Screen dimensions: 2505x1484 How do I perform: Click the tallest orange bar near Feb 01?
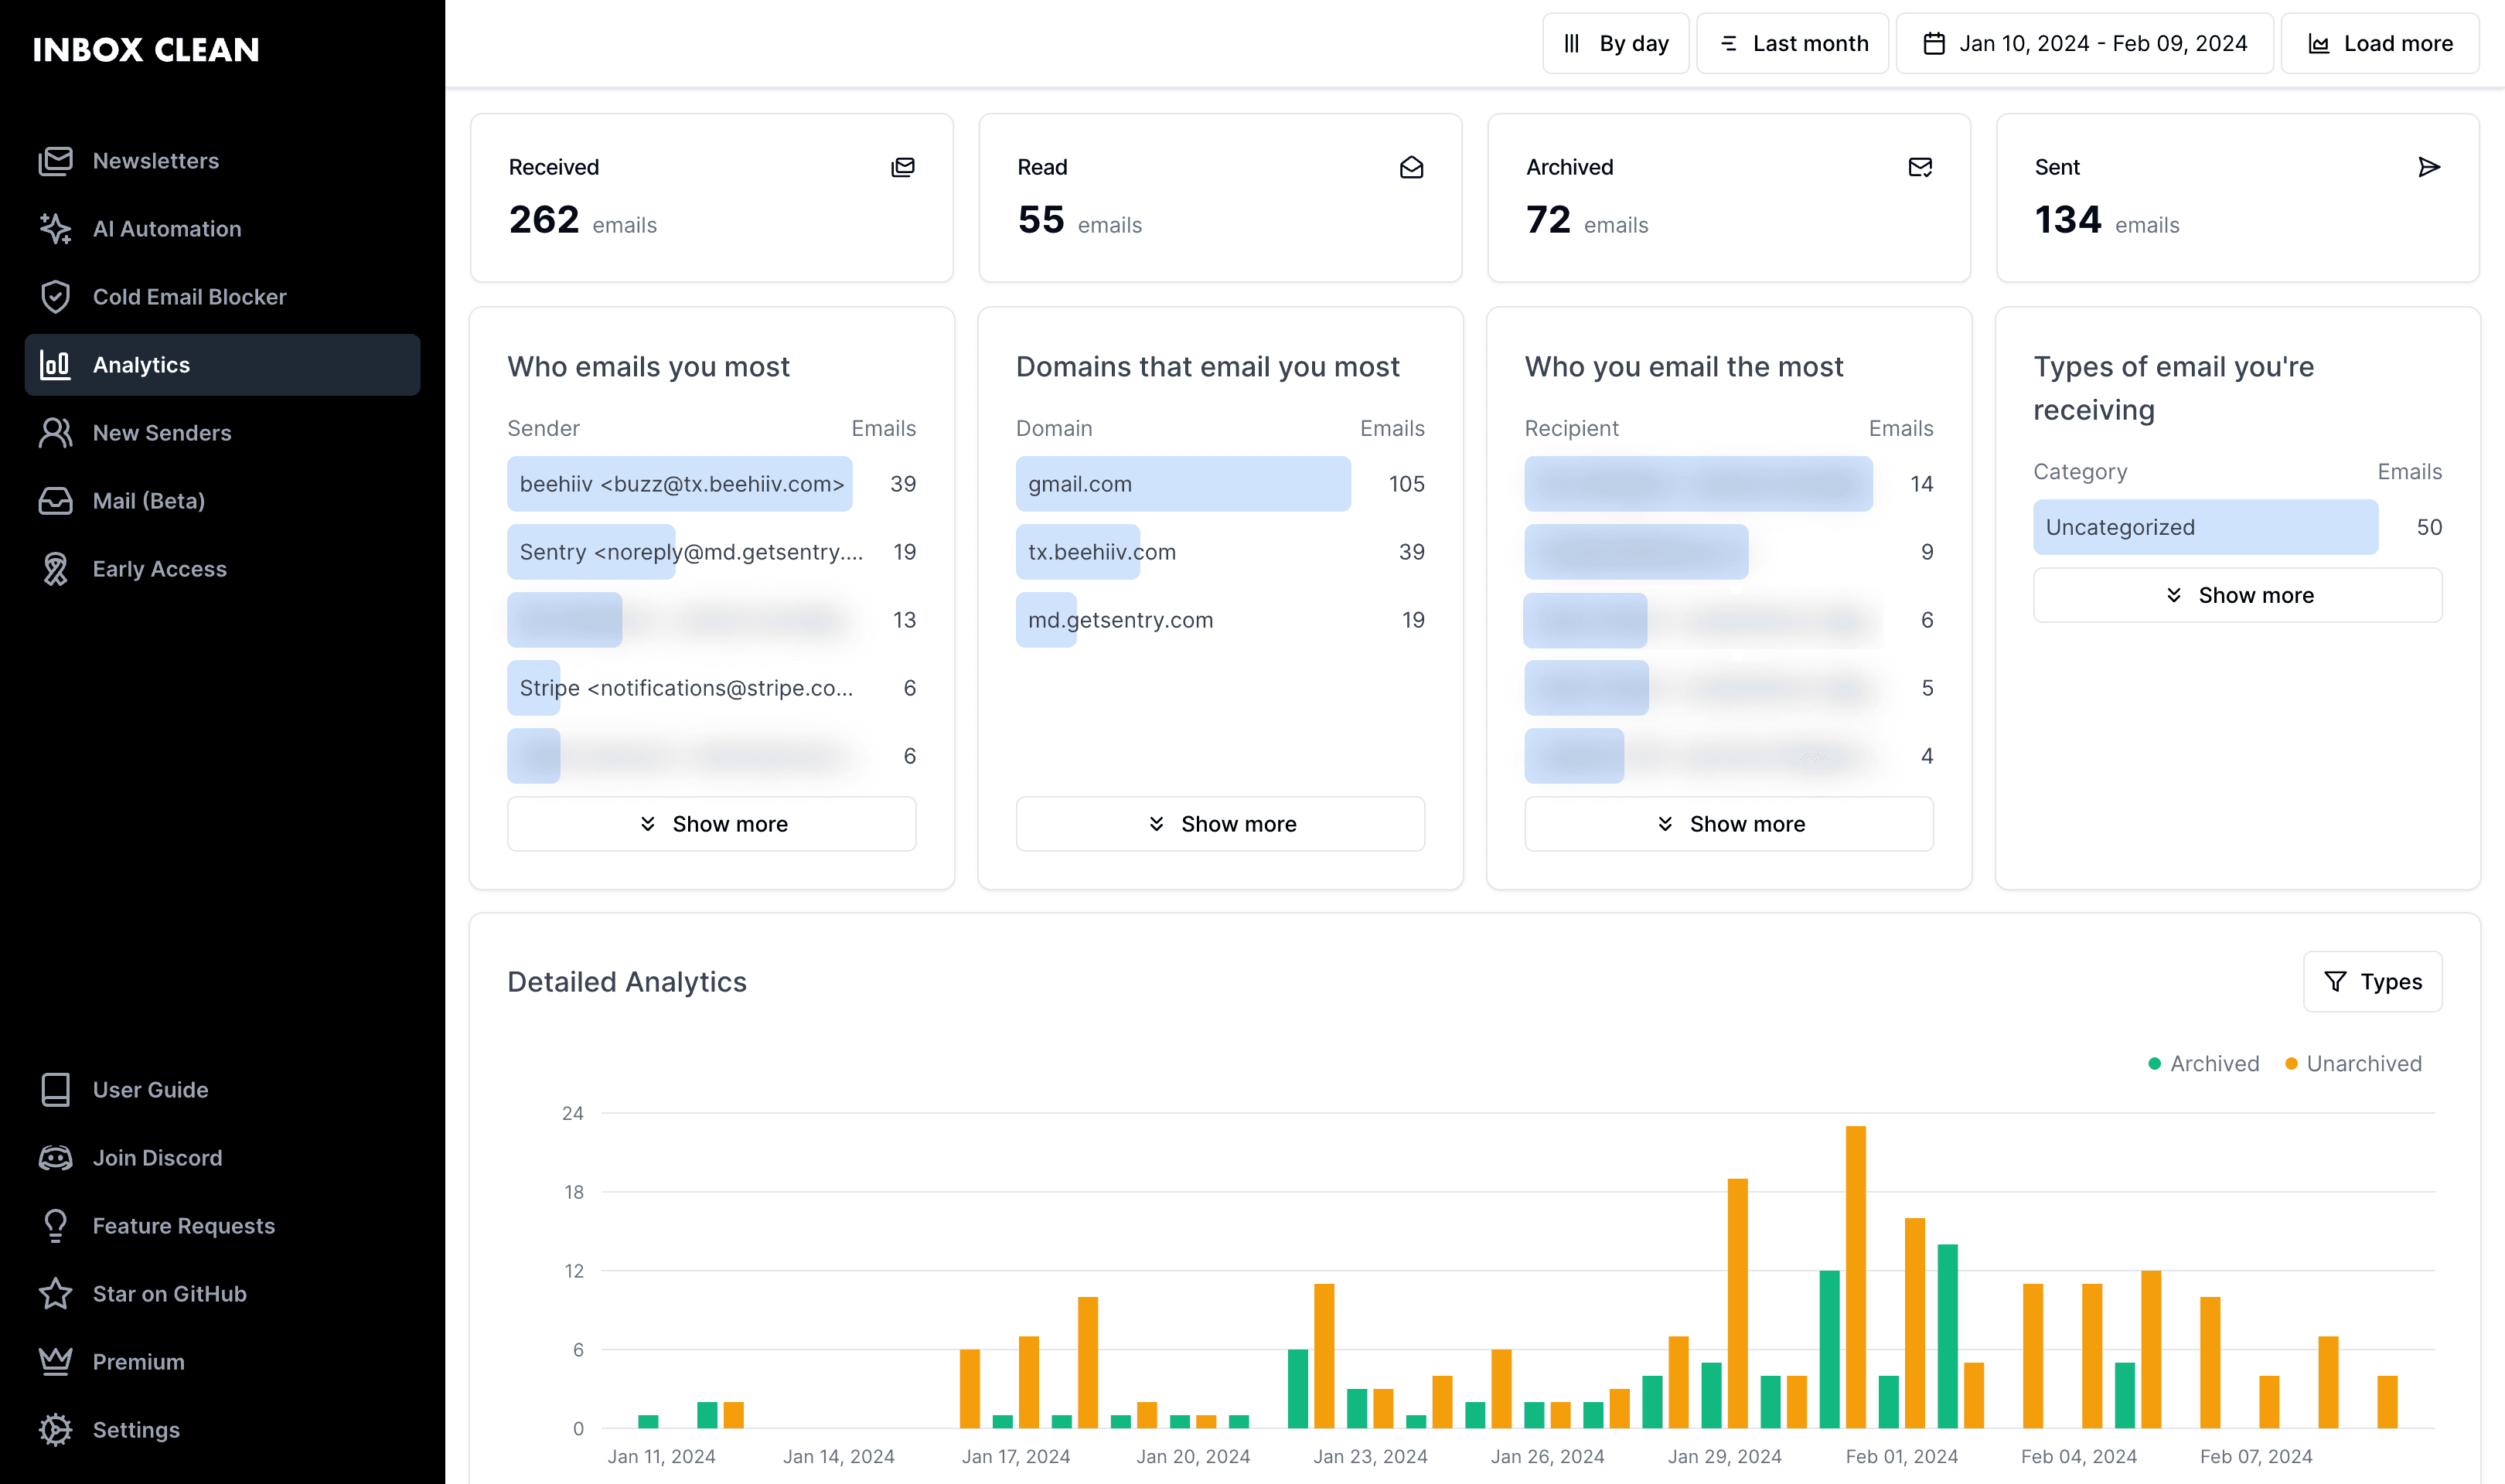pyautogui.click(x=1856, y=1277)
